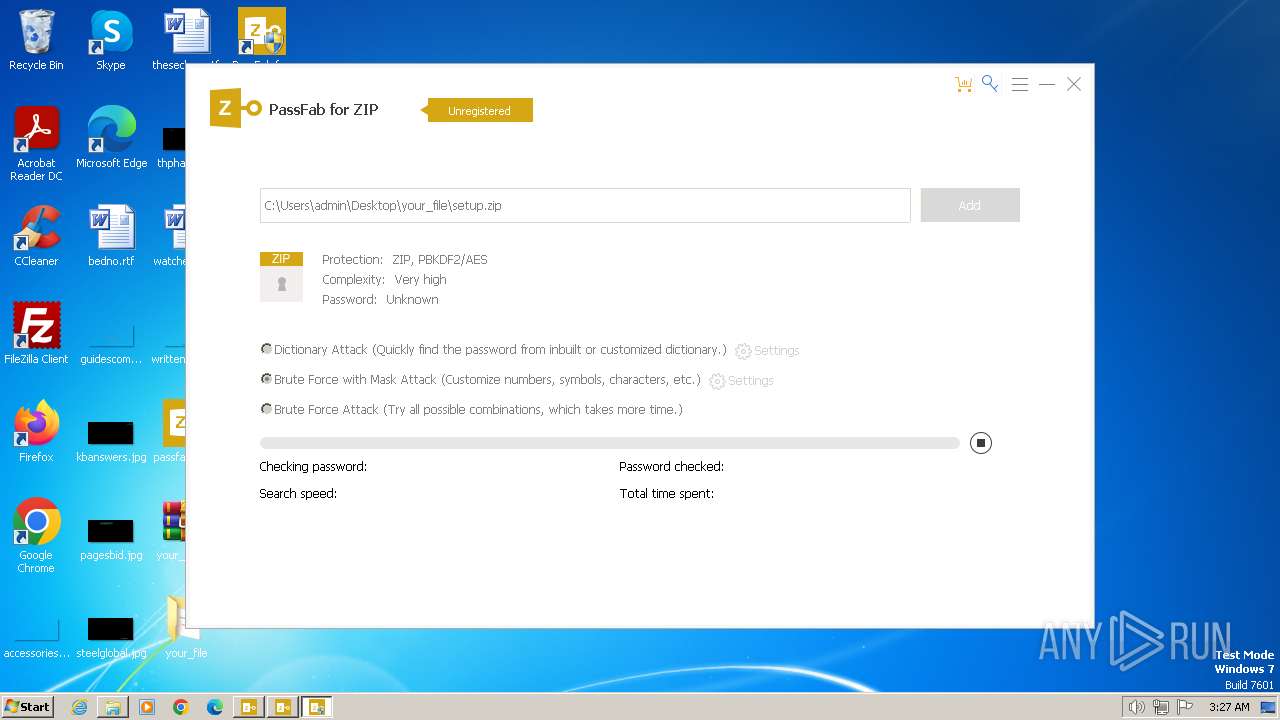Click the password recovery progress bar
The height and width of the screenshot is (720, 1280).
tap(609, 443)
